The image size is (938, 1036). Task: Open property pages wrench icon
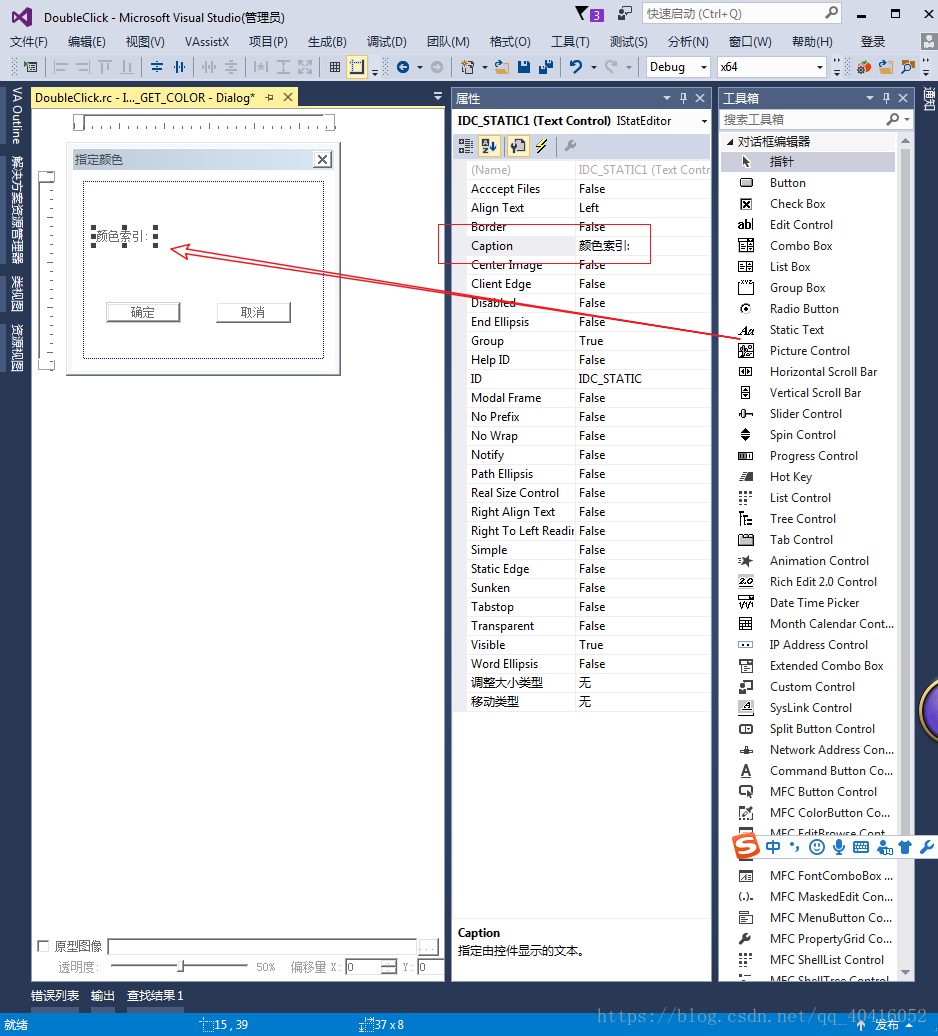571,145
